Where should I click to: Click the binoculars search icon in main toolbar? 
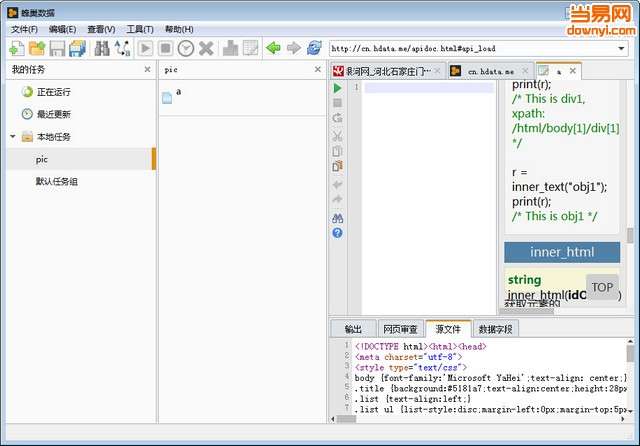[x=102, y=48]
